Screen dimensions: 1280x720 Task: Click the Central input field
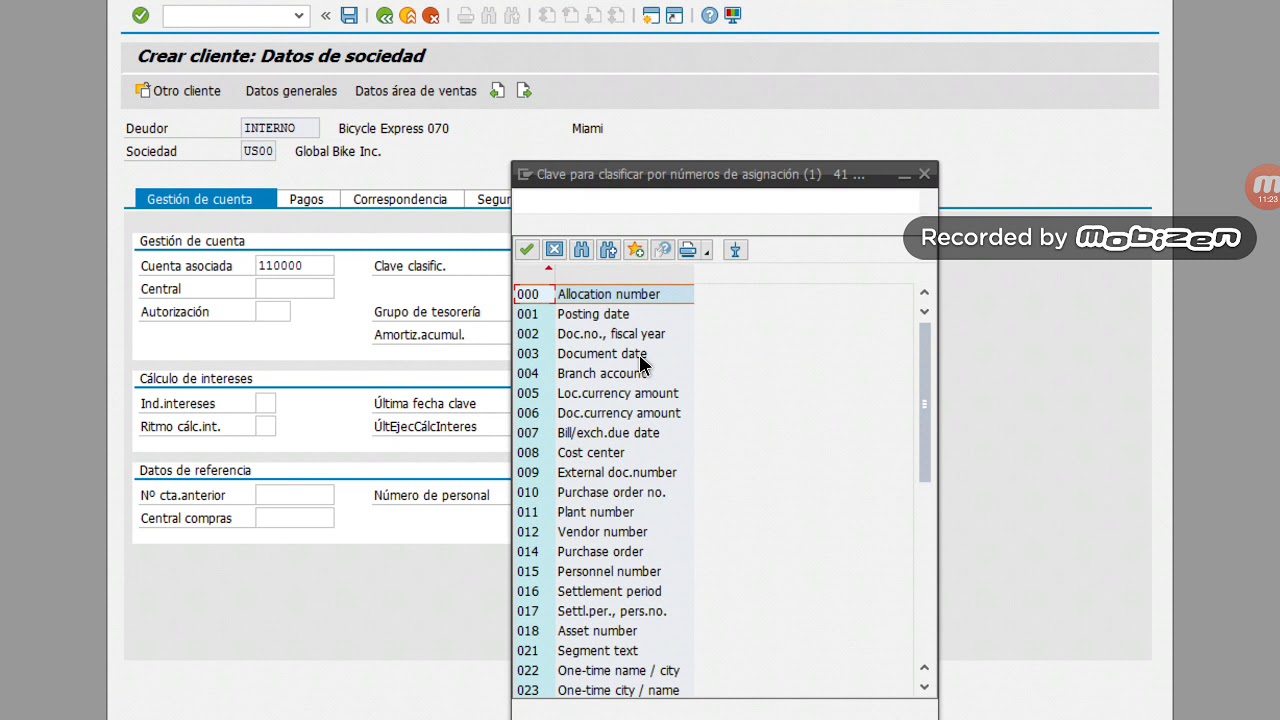[295, 289]
